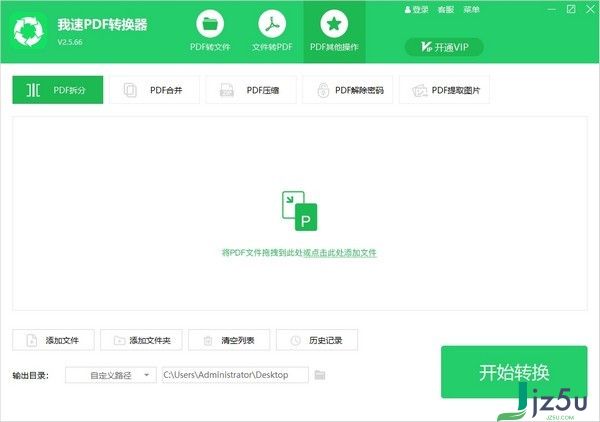600x422 pixels.
Task: Select the PDF其他操作 star icon
Action: coord(334,24)
